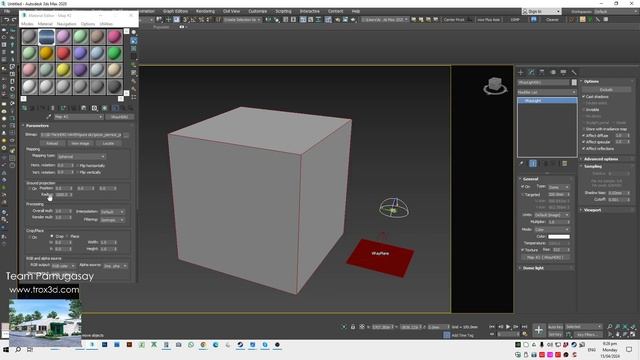Select the Crop radio button
The image size is (640, 360).
(52, 236)
